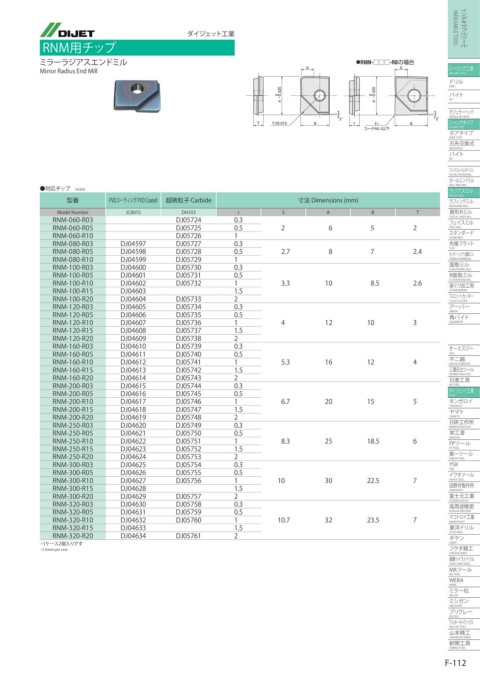Open the WEBA maker tab
Image resolution: width=480 pixels, height=677 pixels.
464,582
